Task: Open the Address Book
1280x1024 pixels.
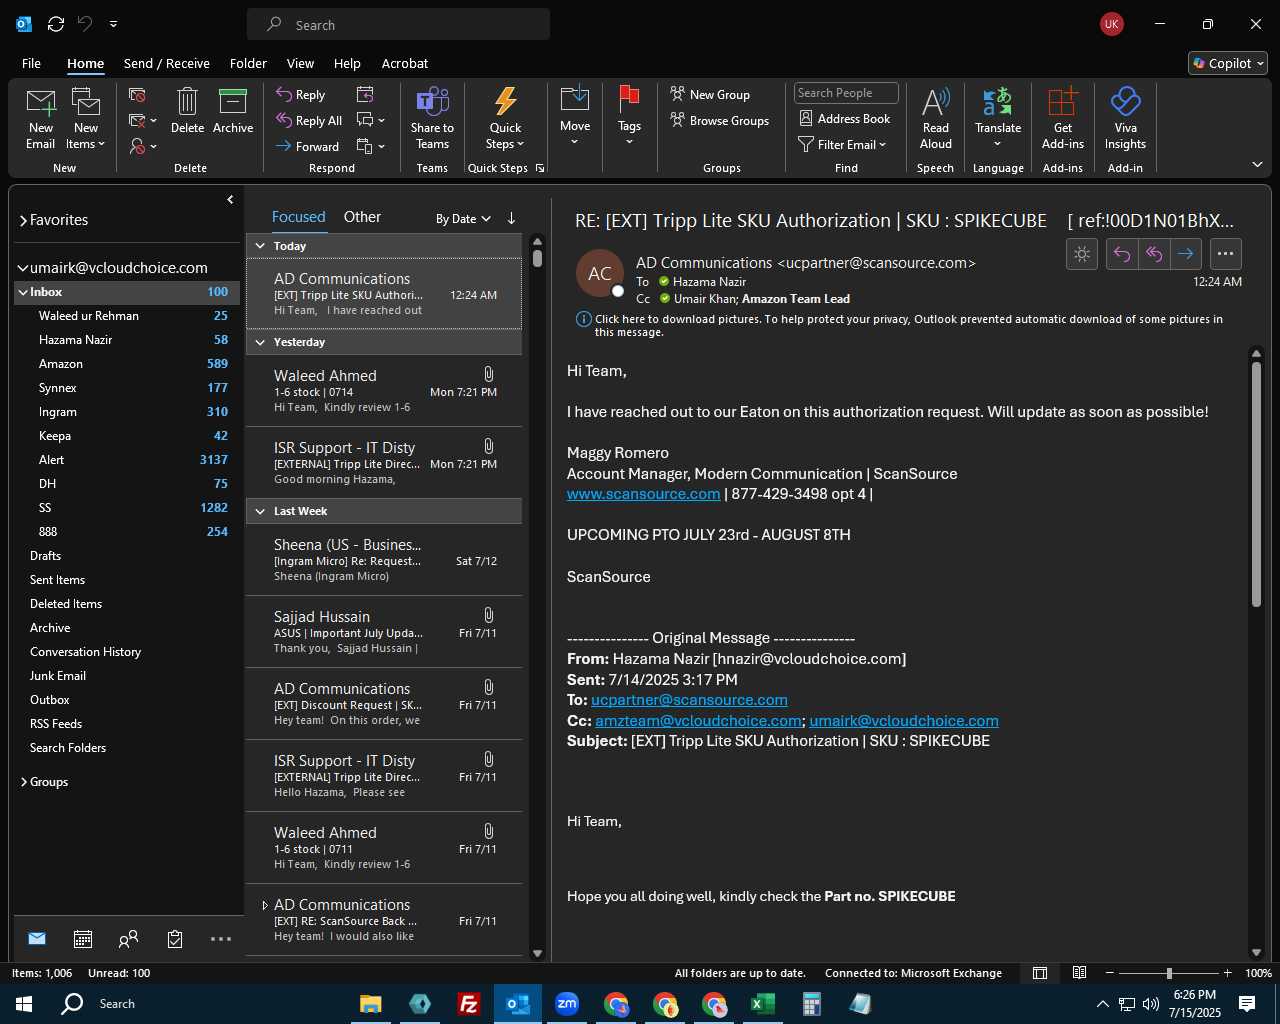Action: click(x=844, y=119)
